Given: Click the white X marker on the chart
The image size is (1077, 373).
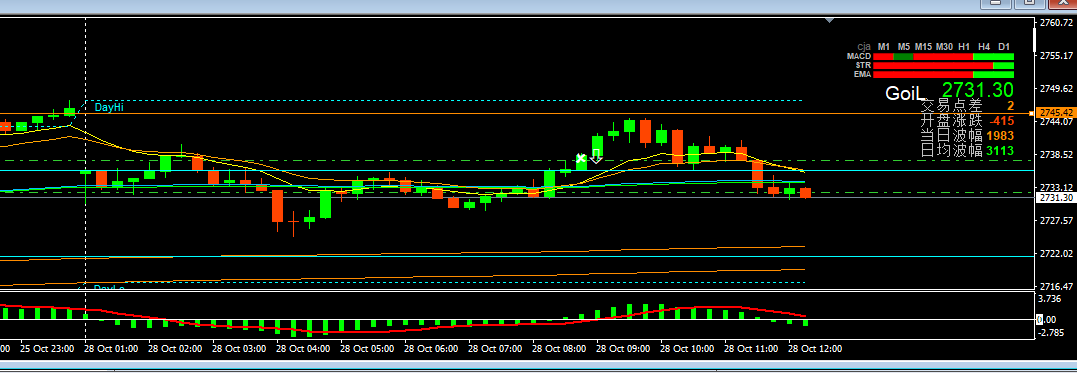Looking at the screenshot, I should [580, 158].
